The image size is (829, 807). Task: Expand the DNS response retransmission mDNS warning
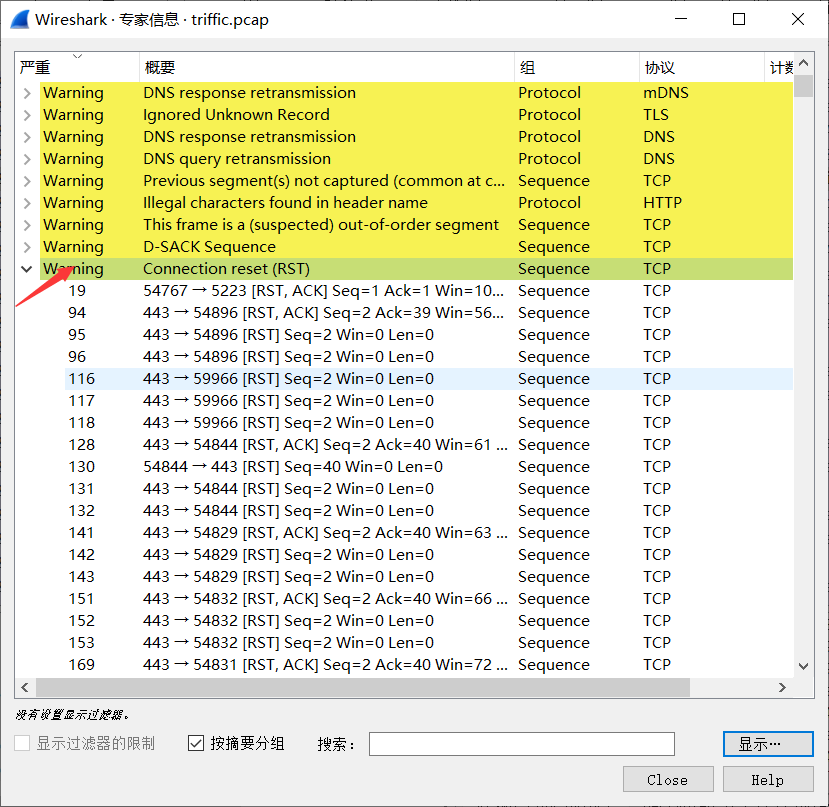(27, 93)
